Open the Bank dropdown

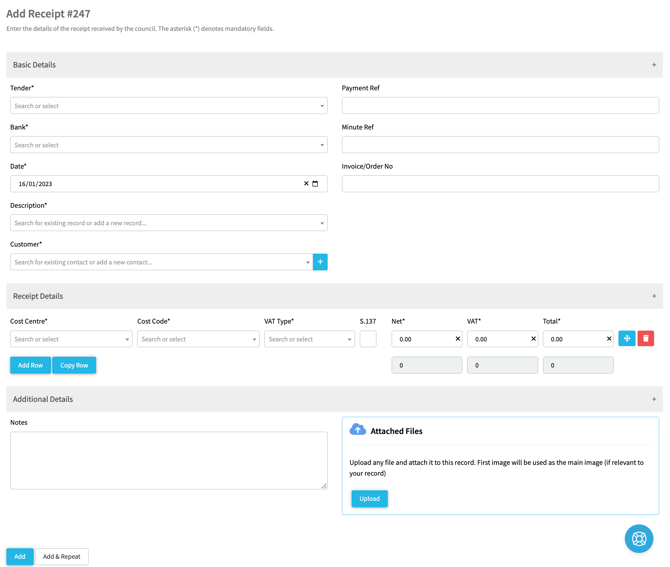(168, 145)
